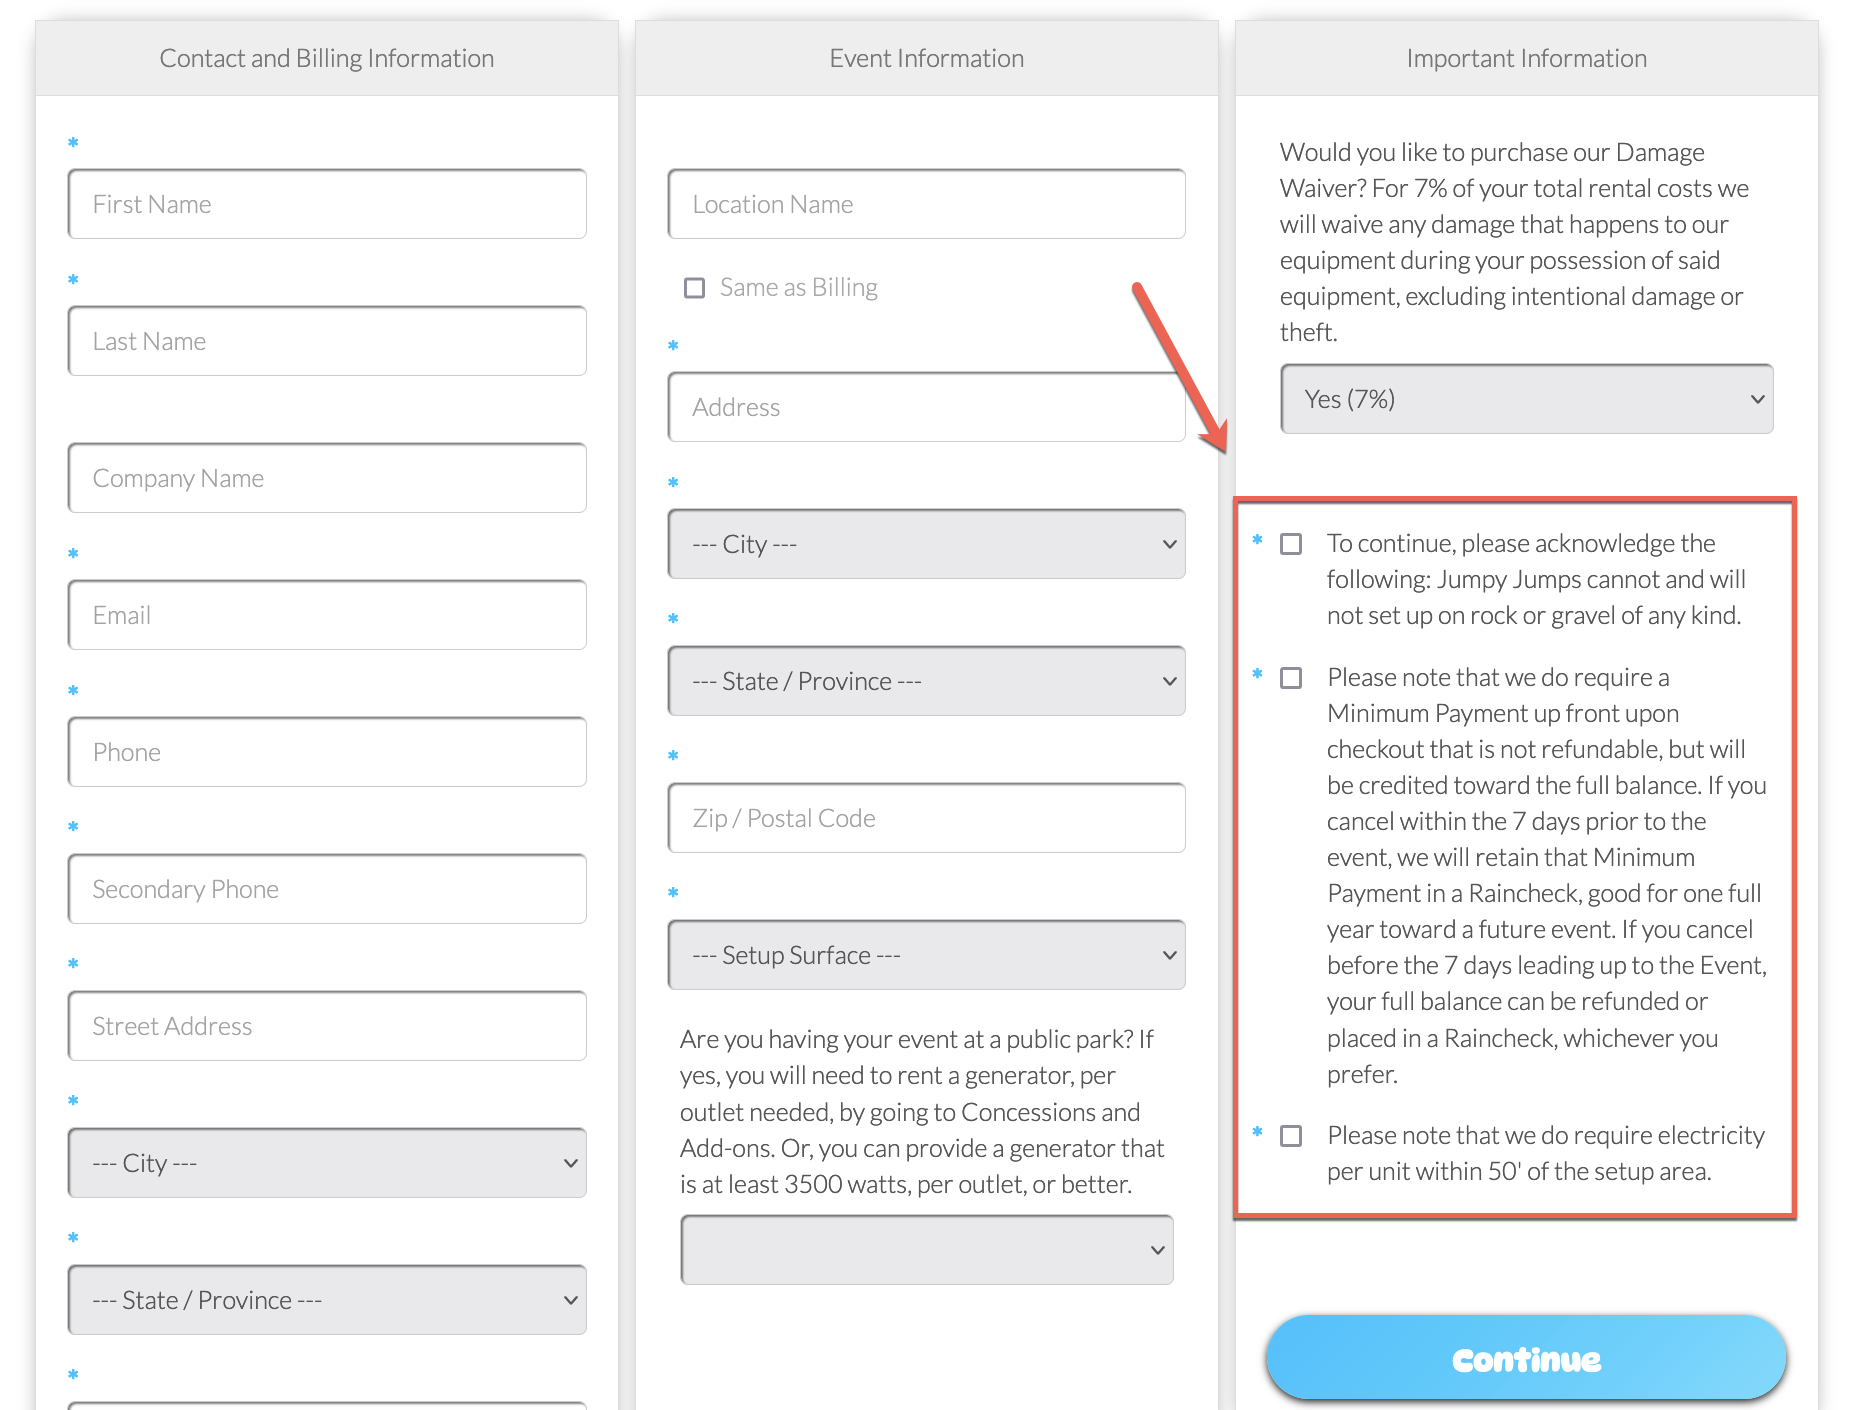Viewport: 1850px width, 1410px height.
Task: Focus the First Name field
Action: click(x=327, y=204)
